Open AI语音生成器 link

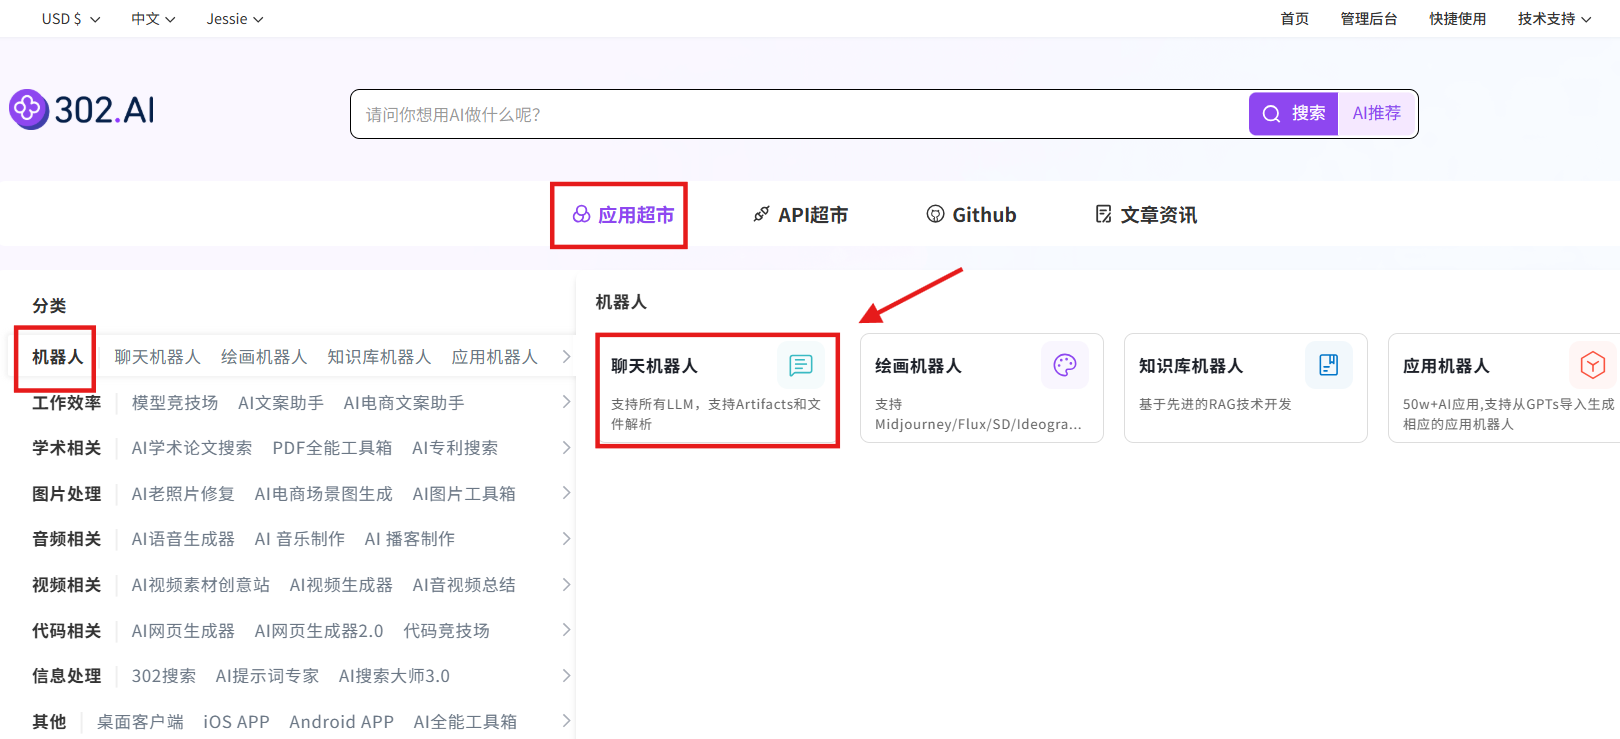[x=183, y=539]
